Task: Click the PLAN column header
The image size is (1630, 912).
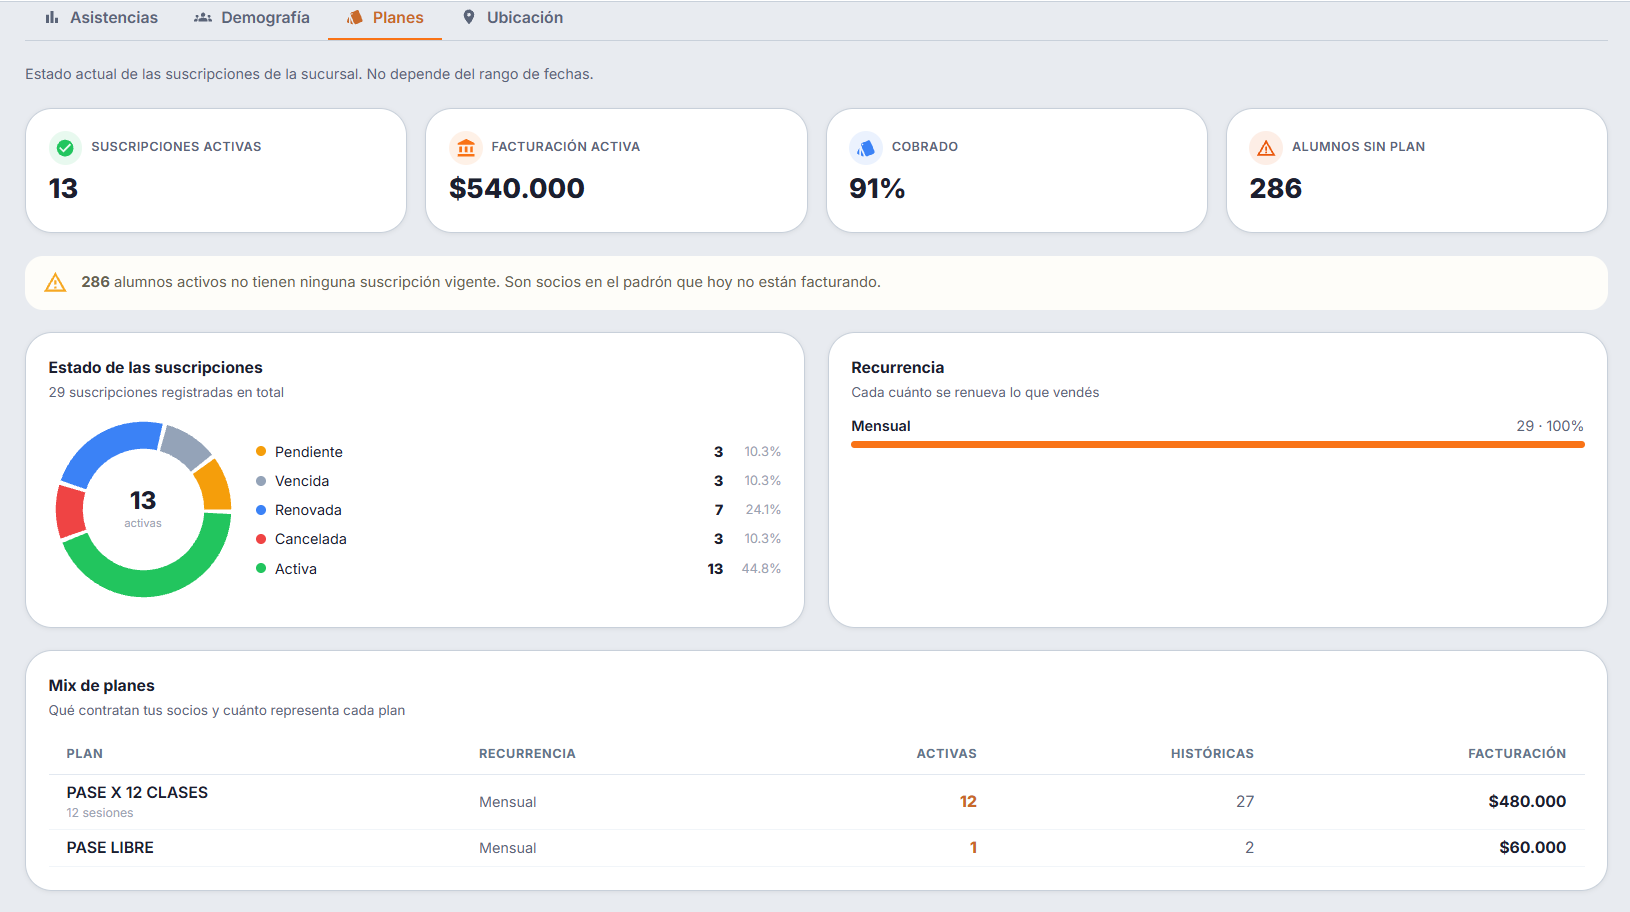Action: [85, 754]
